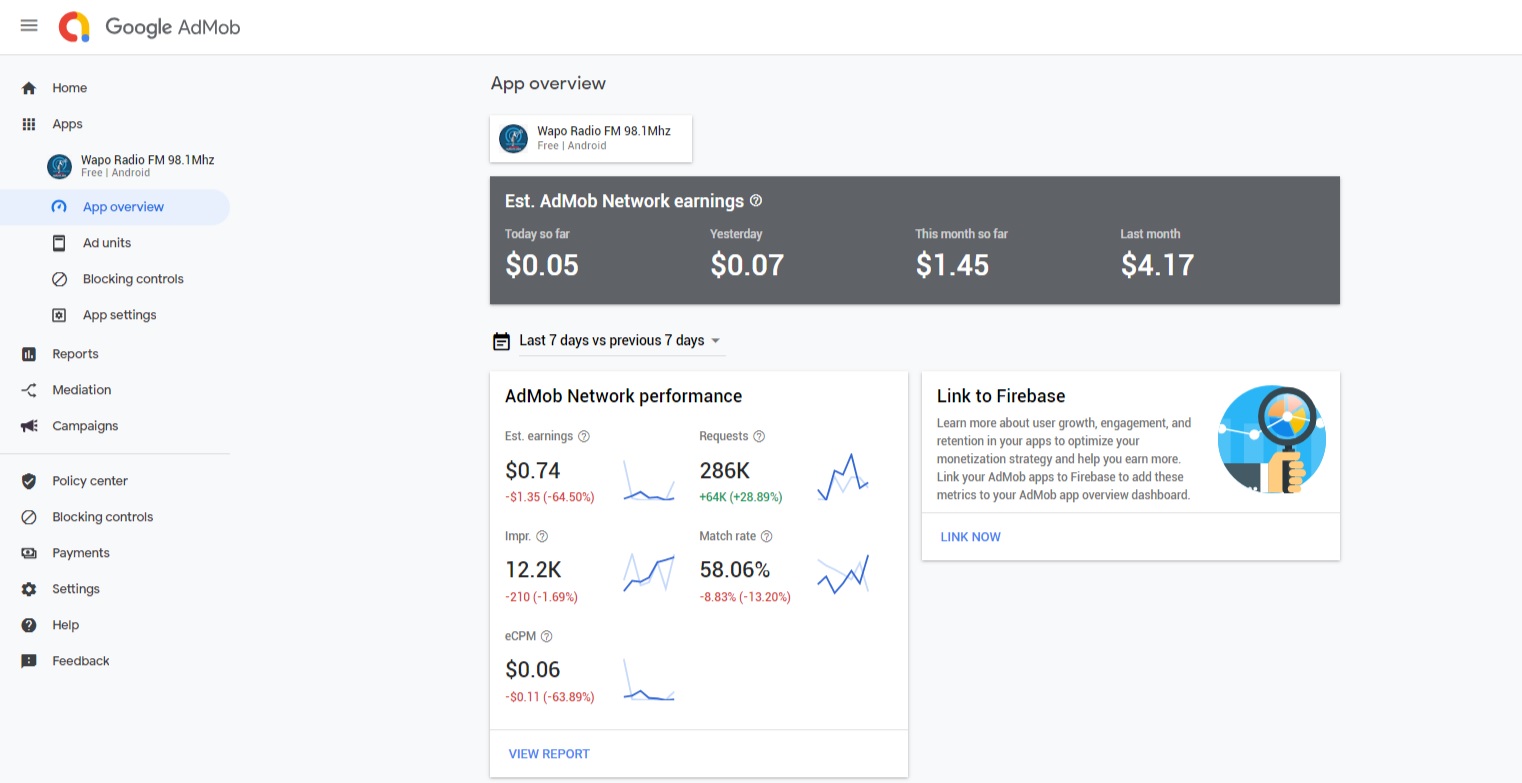
Task: Open Apps in sidebar
Action: coord(115,124)
